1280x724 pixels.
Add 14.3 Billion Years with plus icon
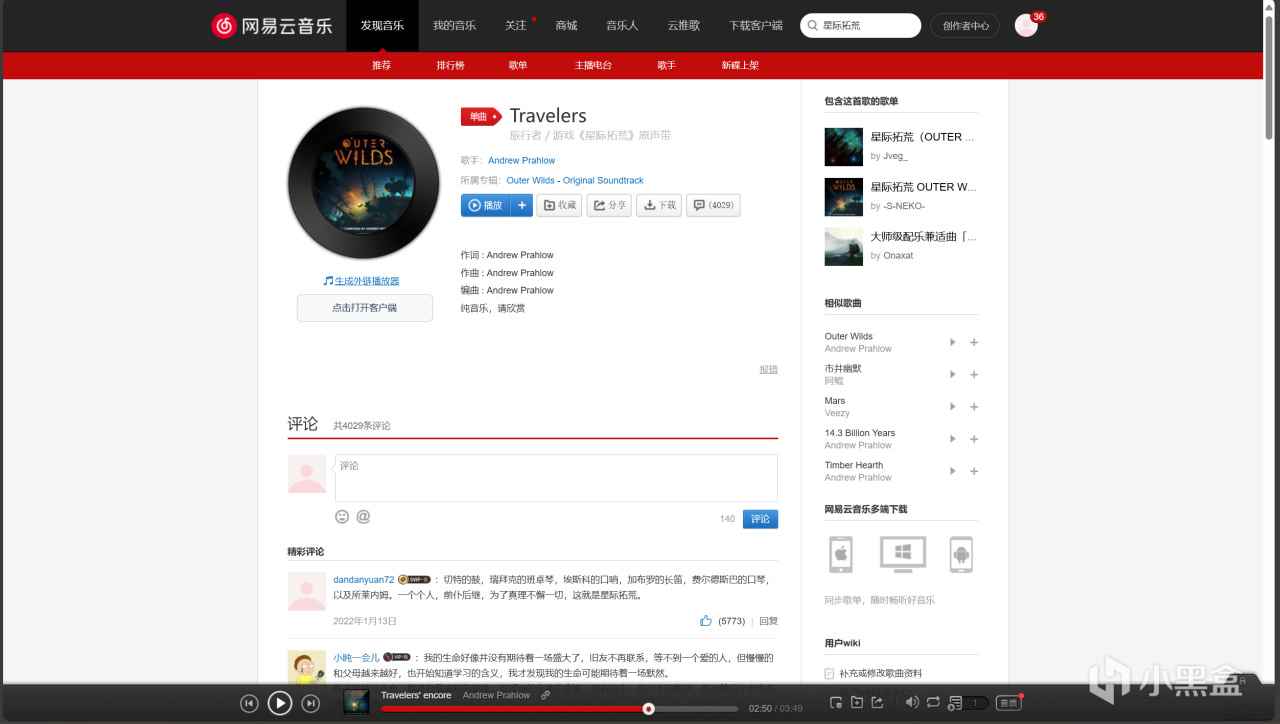pyautogui.click(x=974, y=439)
